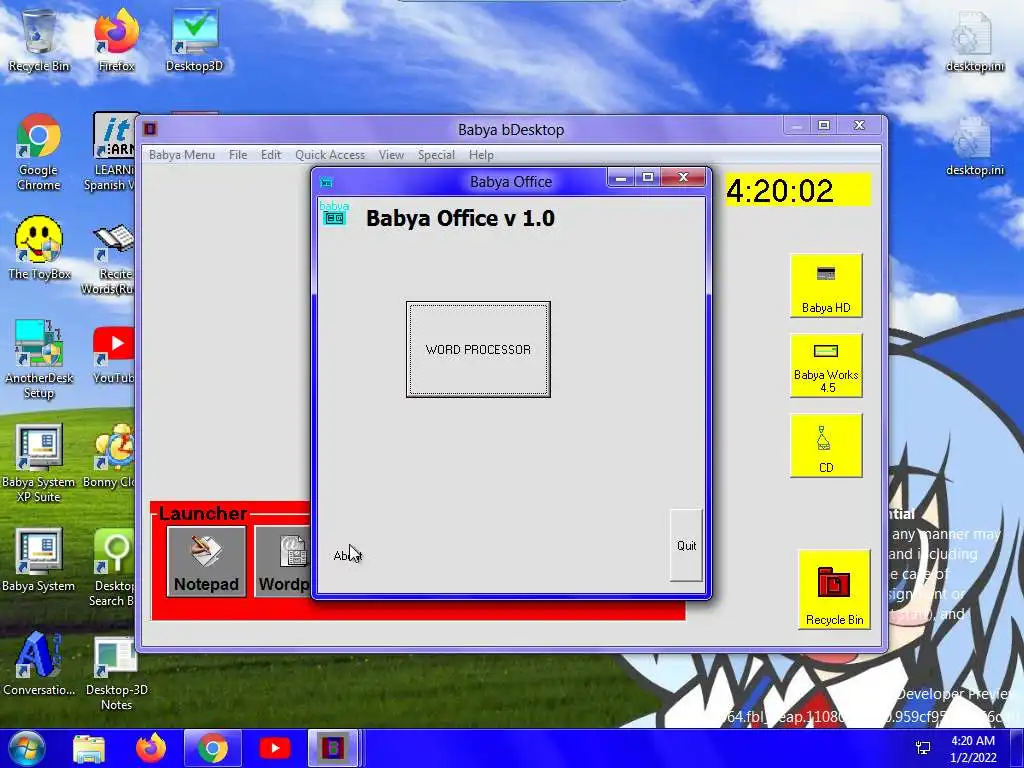Open The ToyBox smiley desktop icon
Viewport: 1024px width, 768px height.
pos(39,249)
